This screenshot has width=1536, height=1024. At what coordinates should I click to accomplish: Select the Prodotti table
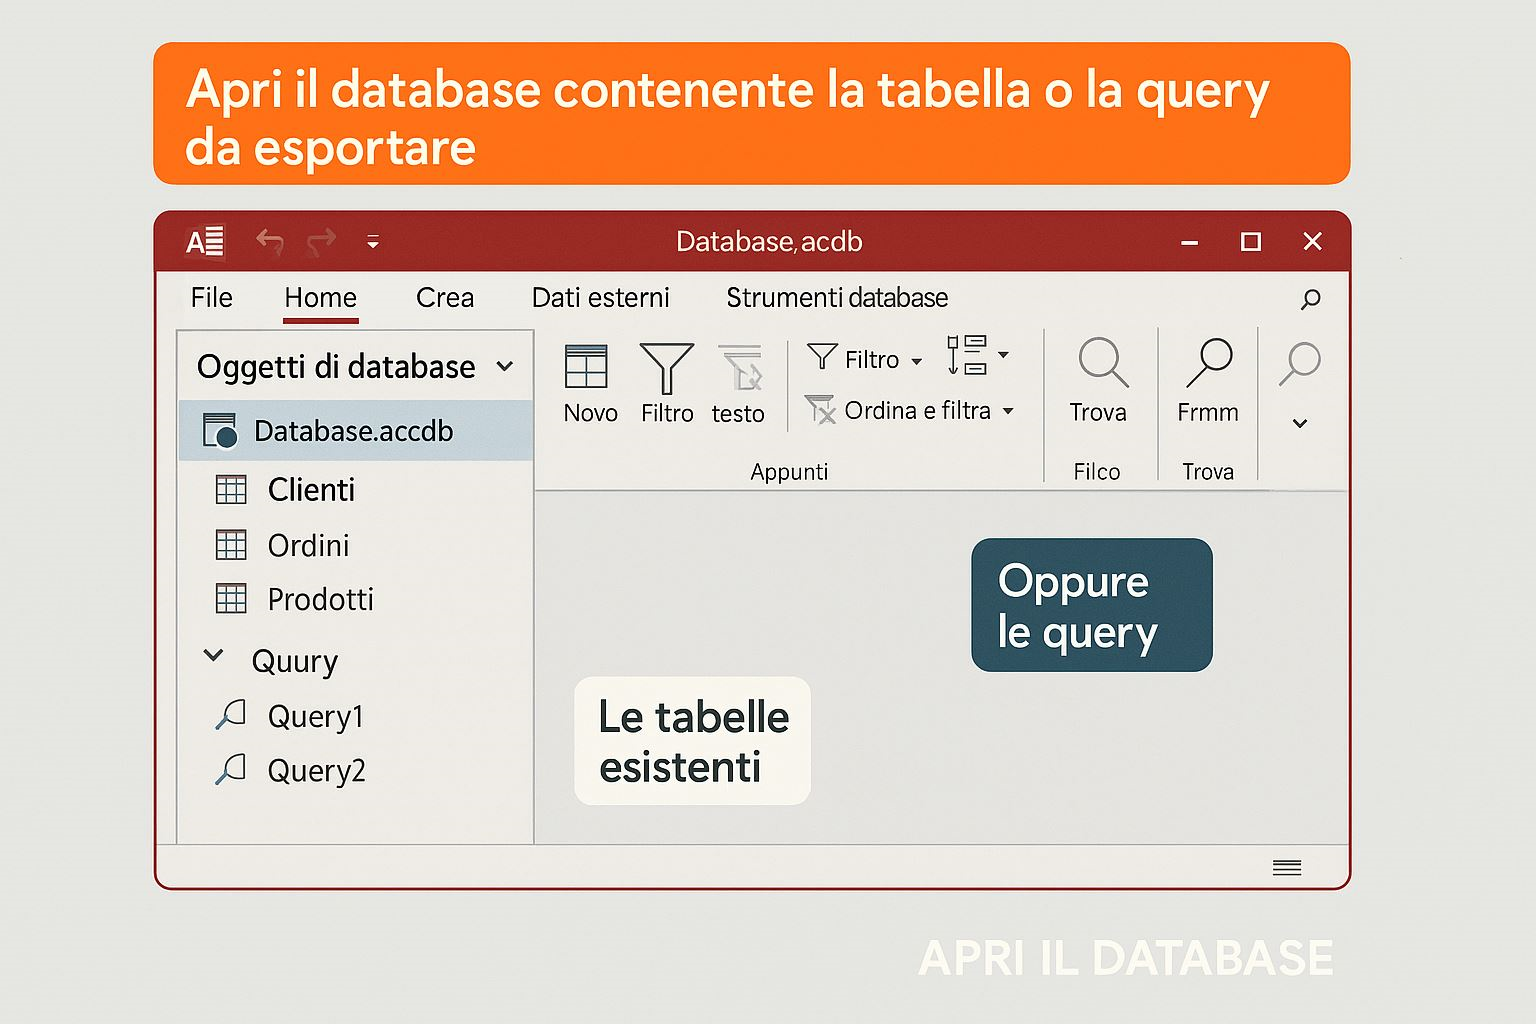pos(319,600)
